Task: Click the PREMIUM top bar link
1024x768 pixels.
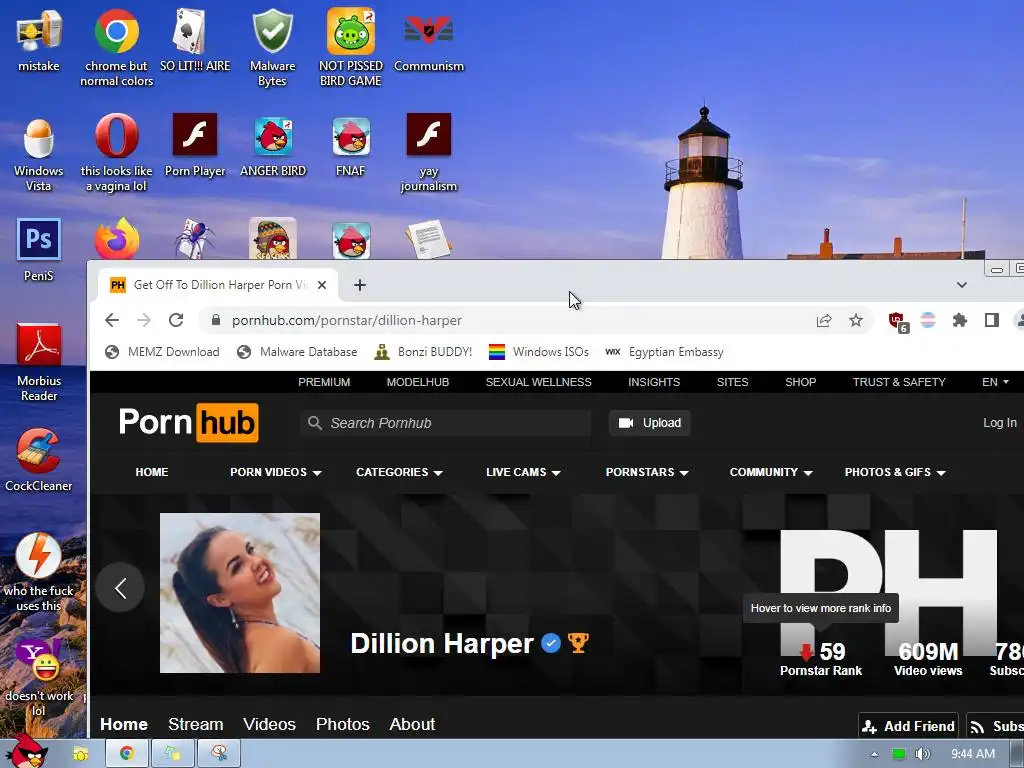Action: [x=324, y=382]
